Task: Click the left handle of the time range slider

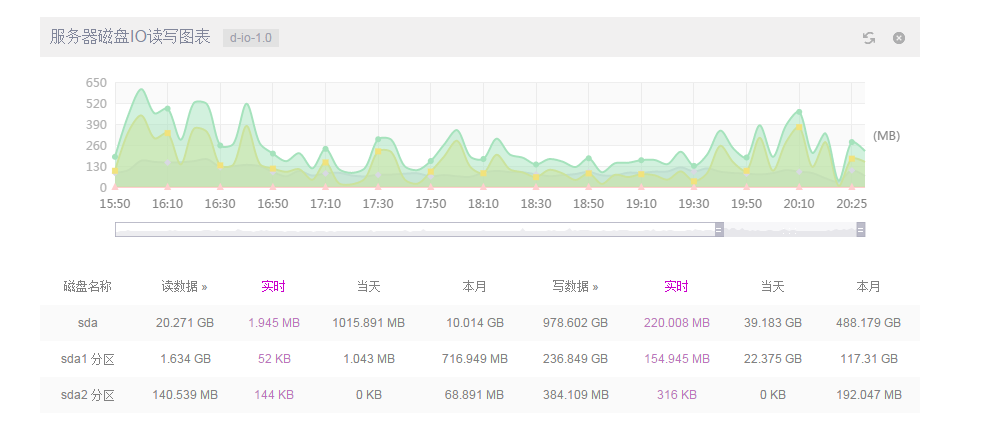Action: click(x=718, y=230)
